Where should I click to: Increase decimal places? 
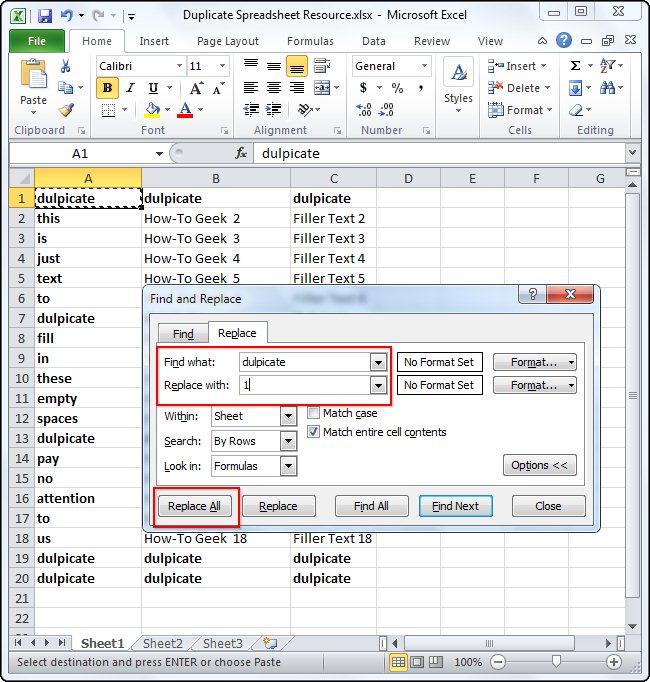click(x=364, y=110)
